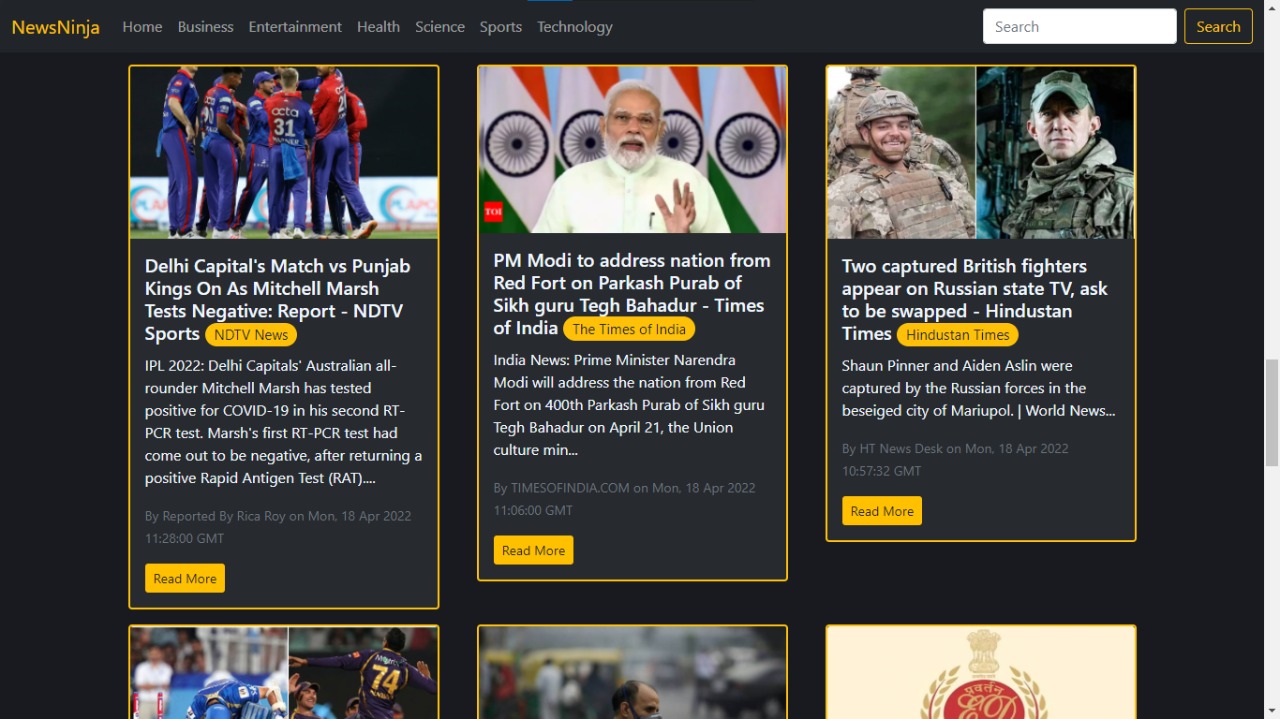The width and height of the screenshot is (1280, 719).
Task: Read More on Delhi Capitals article
Action: [x=185, y=578]
